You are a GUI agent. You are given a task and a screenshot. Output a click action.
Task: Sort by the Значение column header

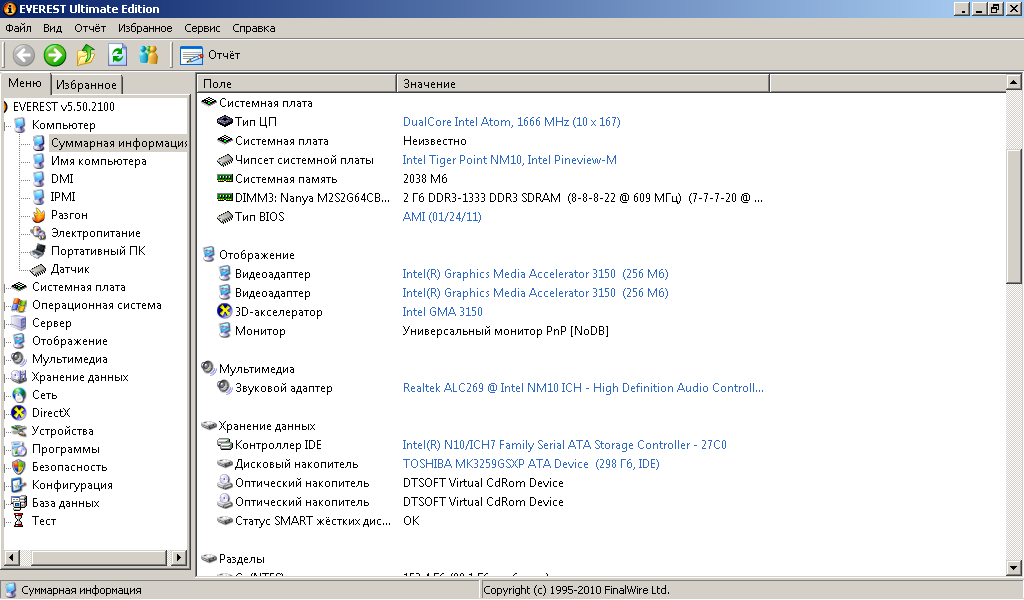583,84
